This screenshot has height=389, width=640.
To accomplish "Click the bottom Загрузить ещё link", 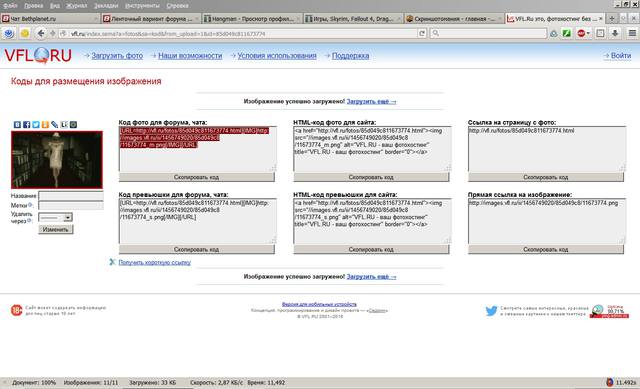I will (x=371, y=277).
